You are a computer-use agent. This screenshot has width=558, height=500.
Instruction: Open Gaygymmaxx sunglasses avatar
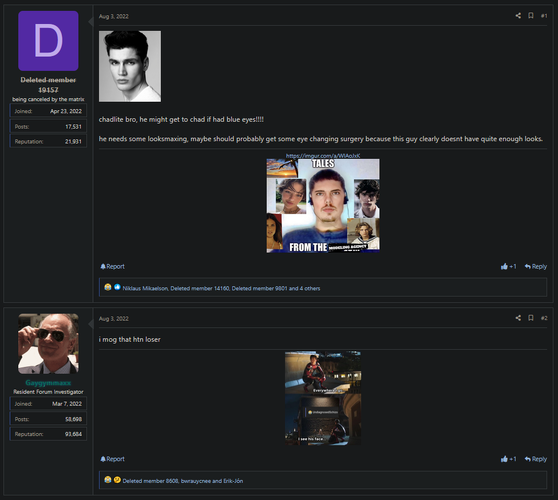point(48,343)
